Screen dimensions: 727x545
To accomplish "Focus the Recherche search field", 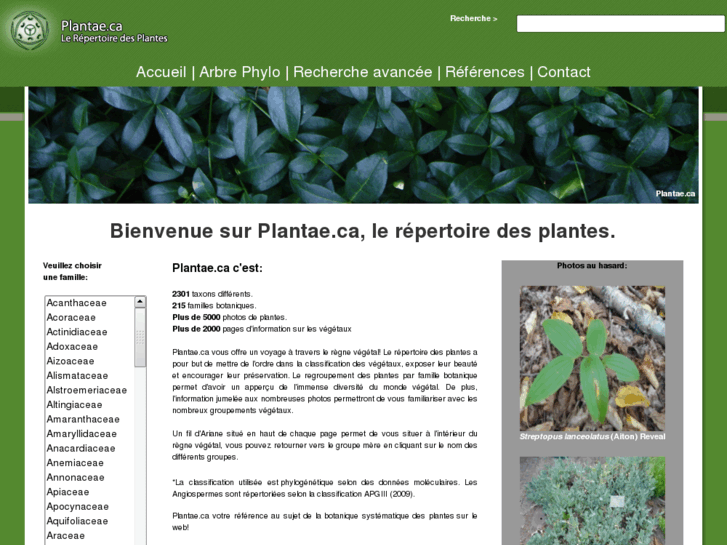I will [x=620, y=24].
